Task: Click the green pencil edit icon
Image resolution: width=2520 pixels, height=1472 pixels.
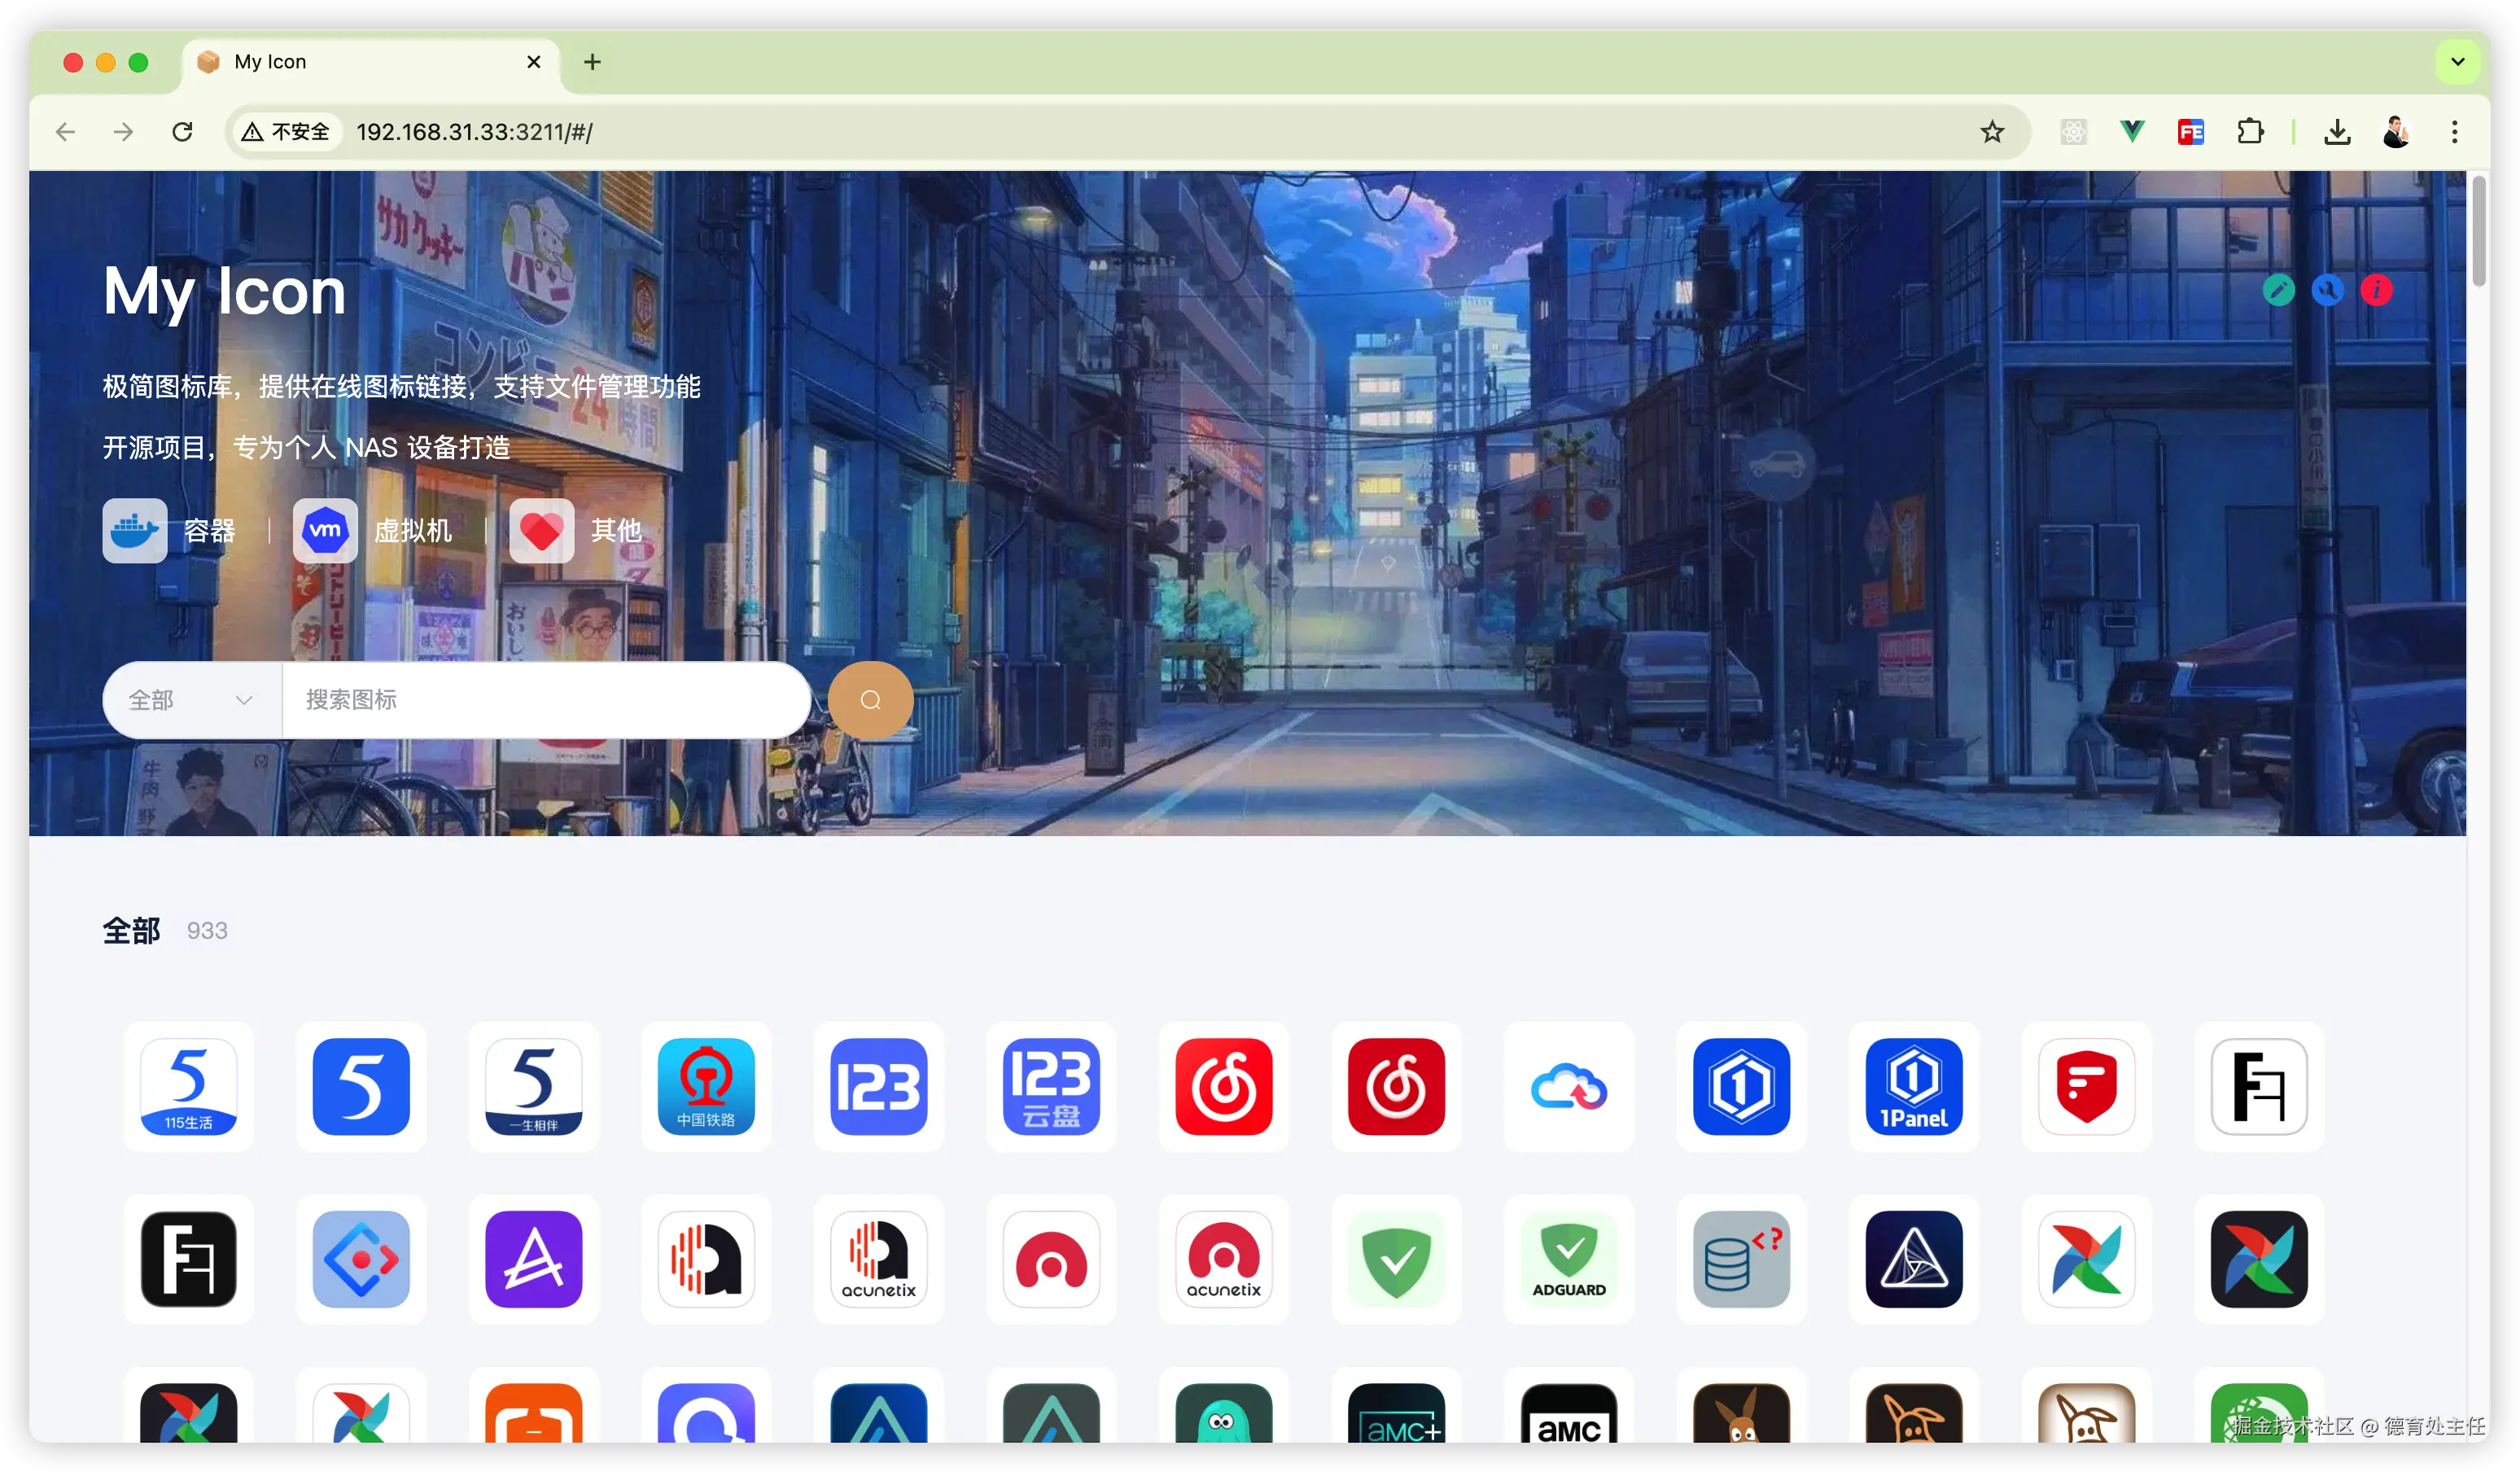Action: click(x=2278, y=290)
